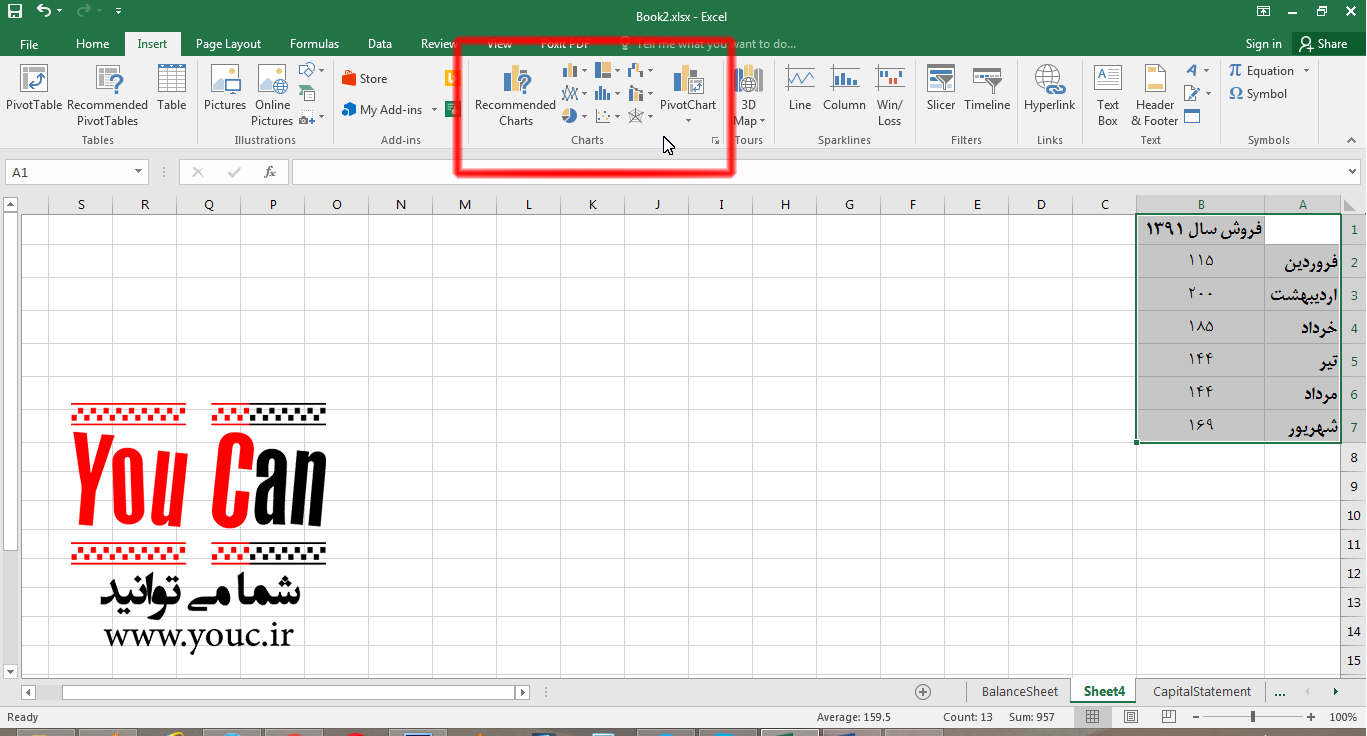Insert a Hierarchy (treemap) chart
Screen dimensions: 1367x736
point(607,70)
